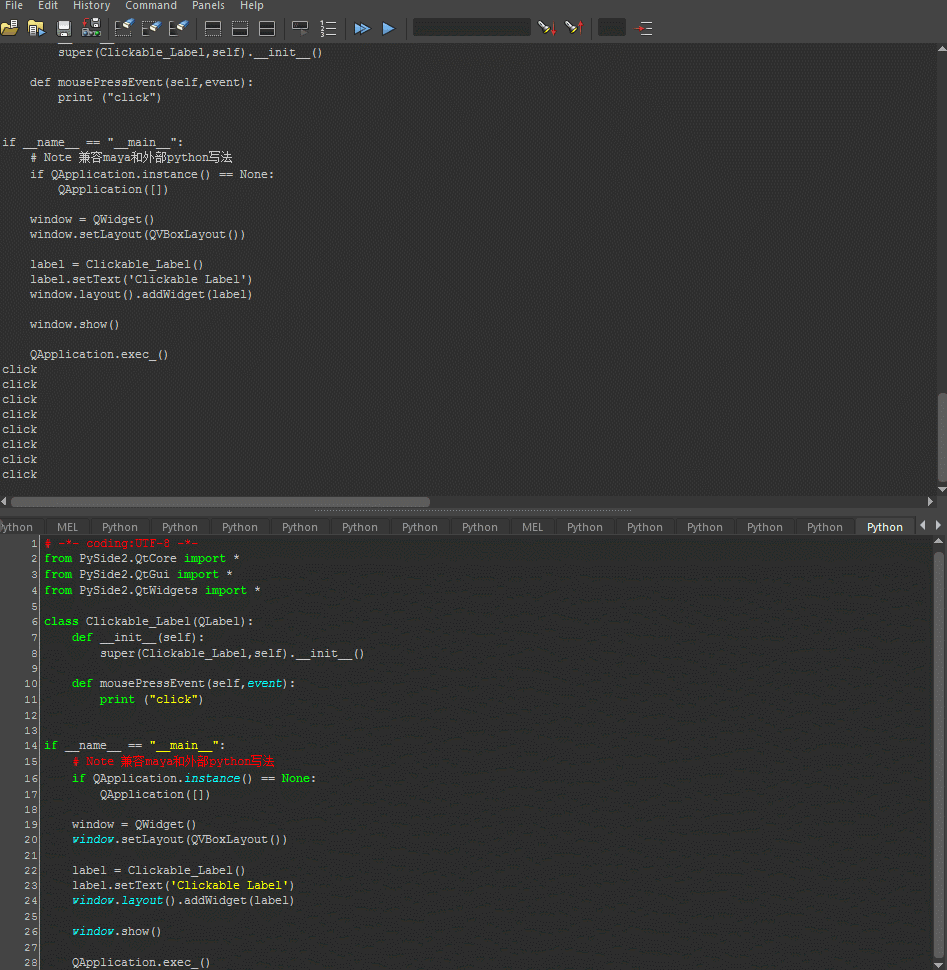Open the History menu
Viewport: 947px width, 970px height.
(x=91, y=6)
